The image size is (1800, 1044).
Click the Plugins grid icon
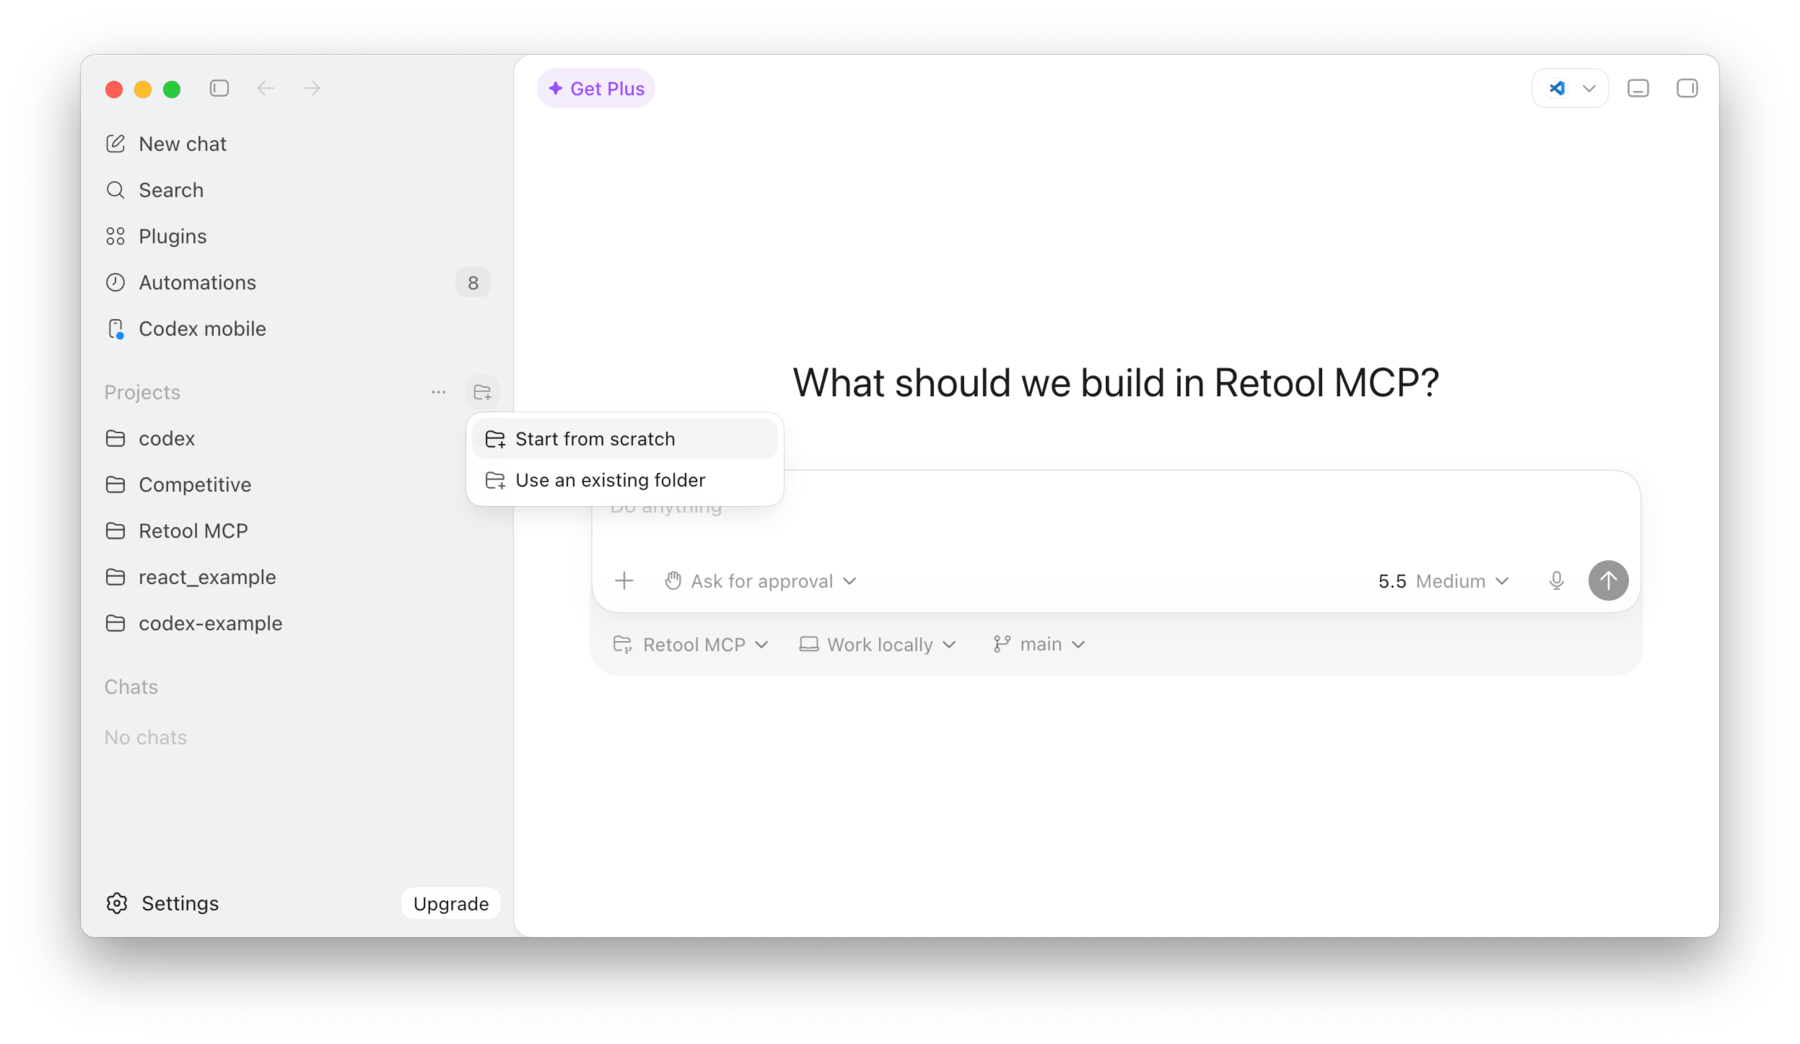[116, 236]
